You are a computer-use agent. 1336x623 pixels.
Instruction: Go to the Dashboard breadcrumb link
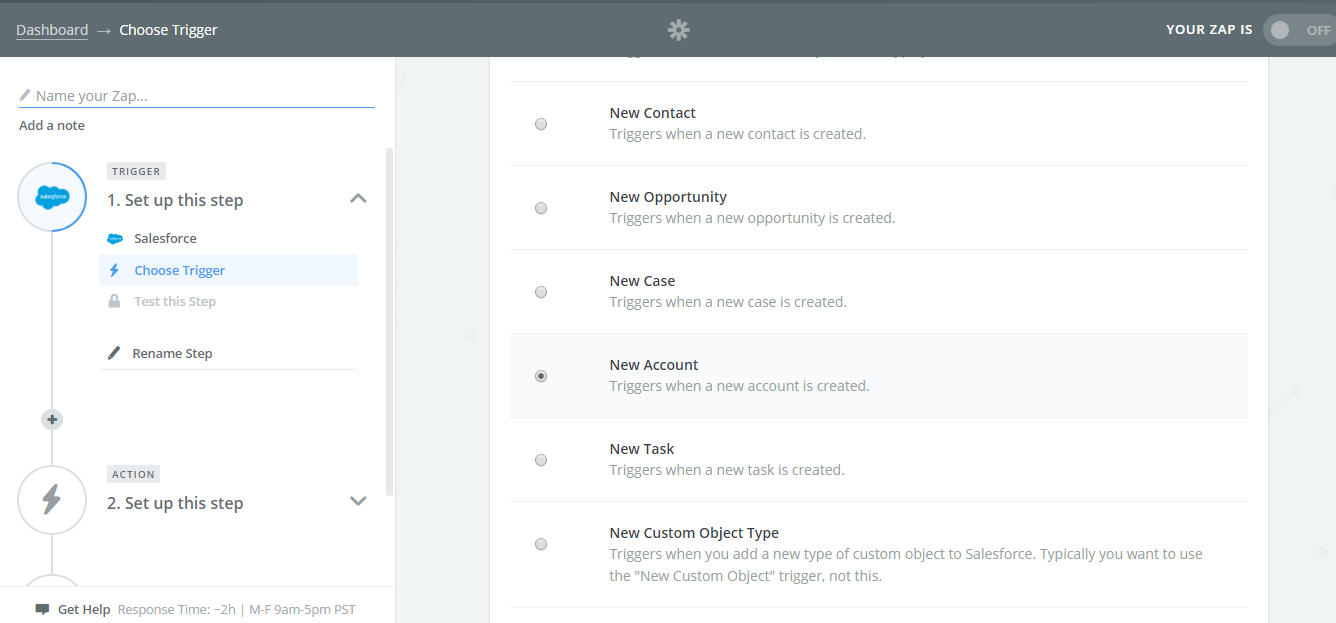coord(52,30)
